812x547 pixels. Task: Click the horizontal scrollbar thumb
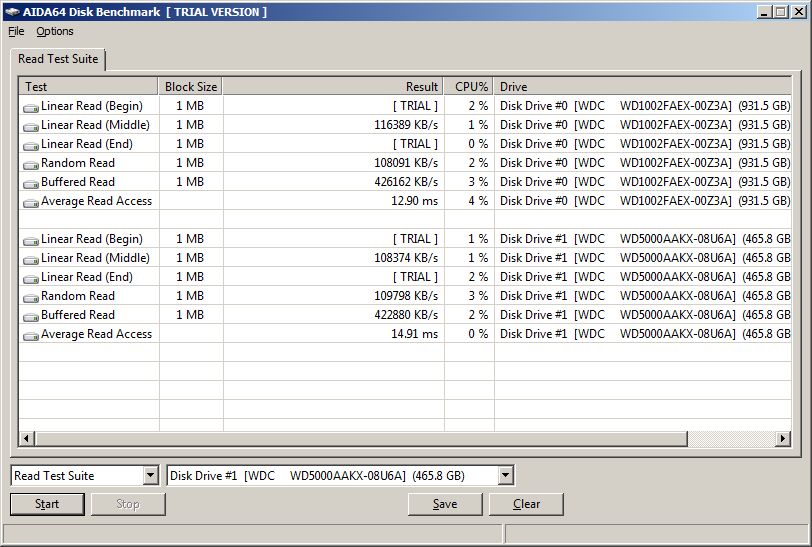[x=360, y=439]
